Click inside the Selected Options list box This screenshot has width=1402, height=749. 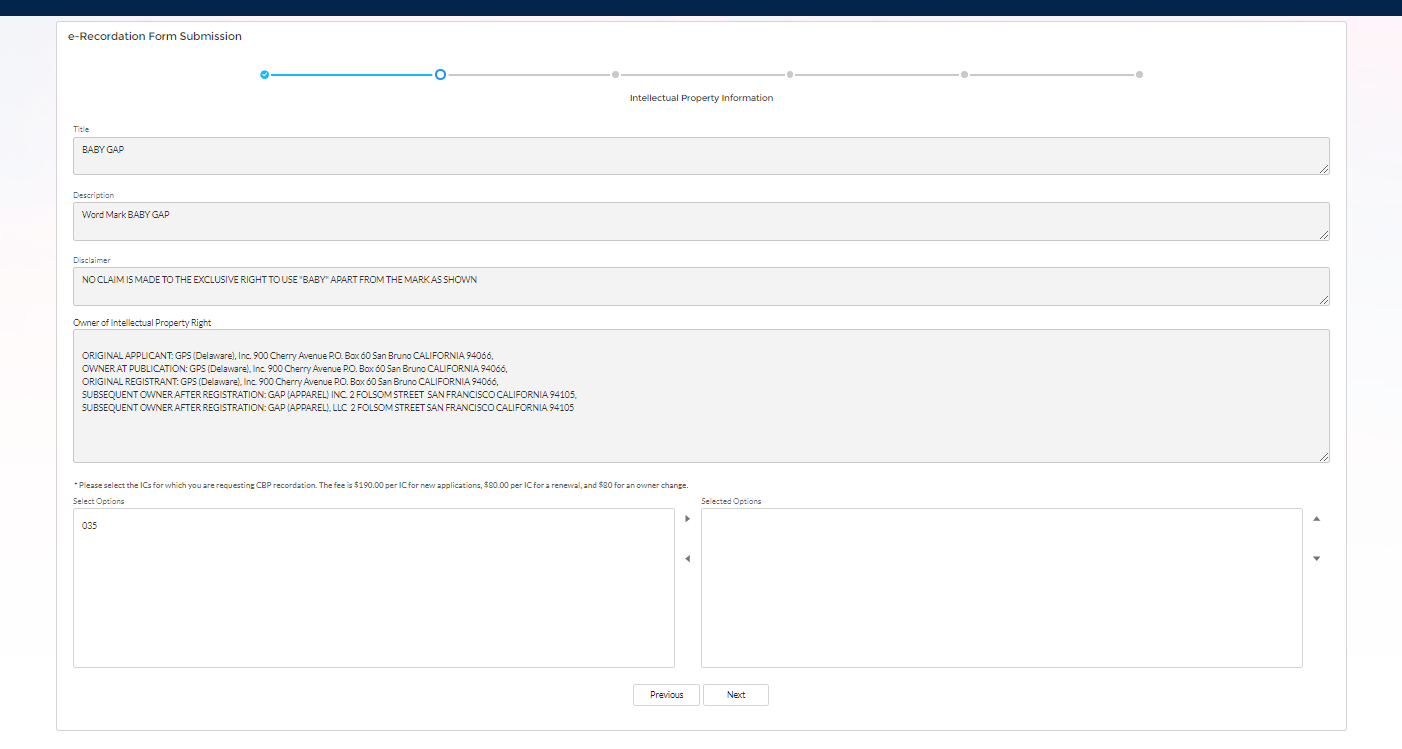click(x=1001, y=588)
